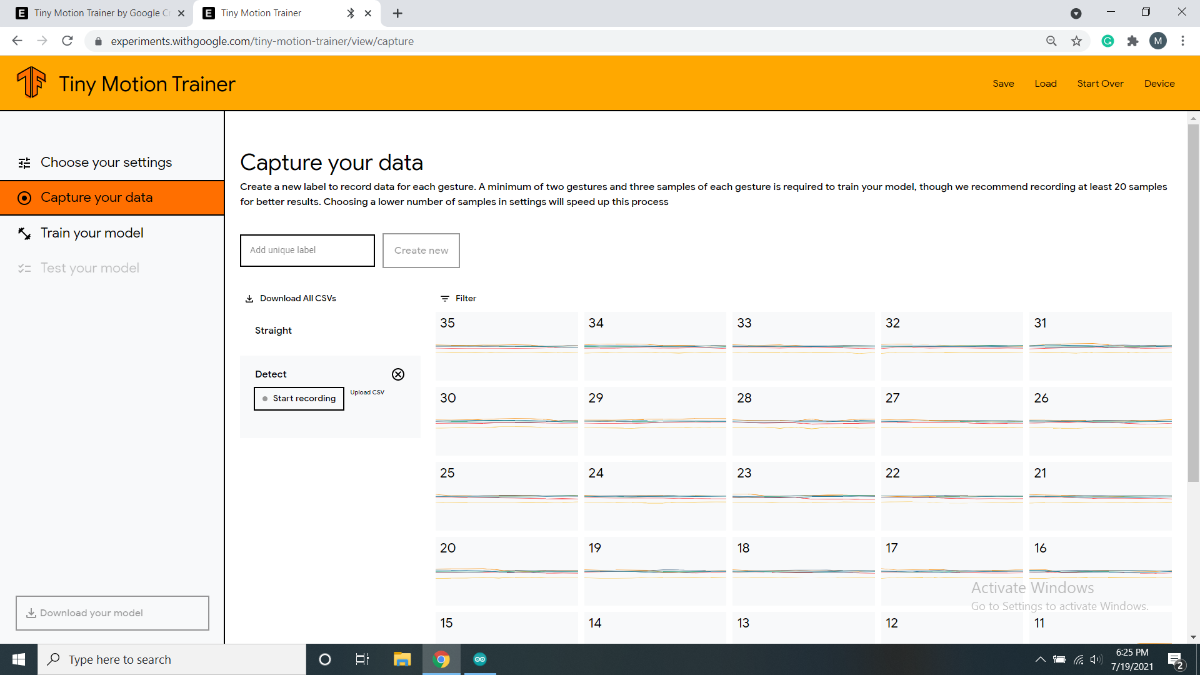Screen dimensions: 1200x675
Task: Remove the Detect label with the X icon
Action: pyautogui.click(x=398, y=374)
